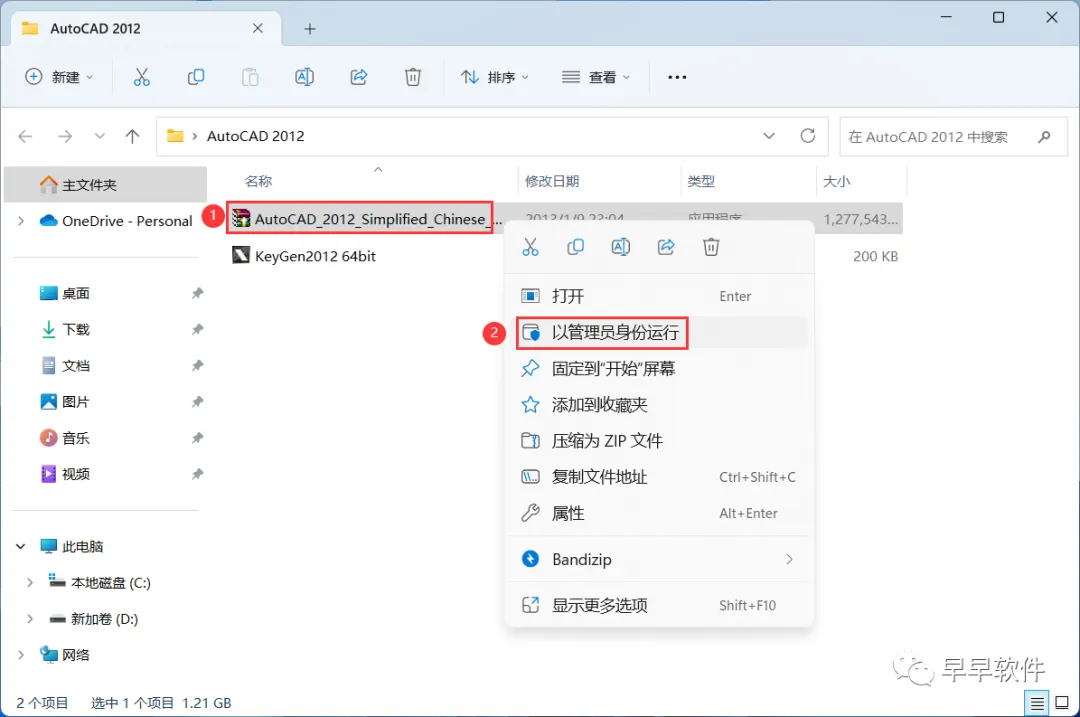Close the AutoCAD 2012 tab

point(258,28)
